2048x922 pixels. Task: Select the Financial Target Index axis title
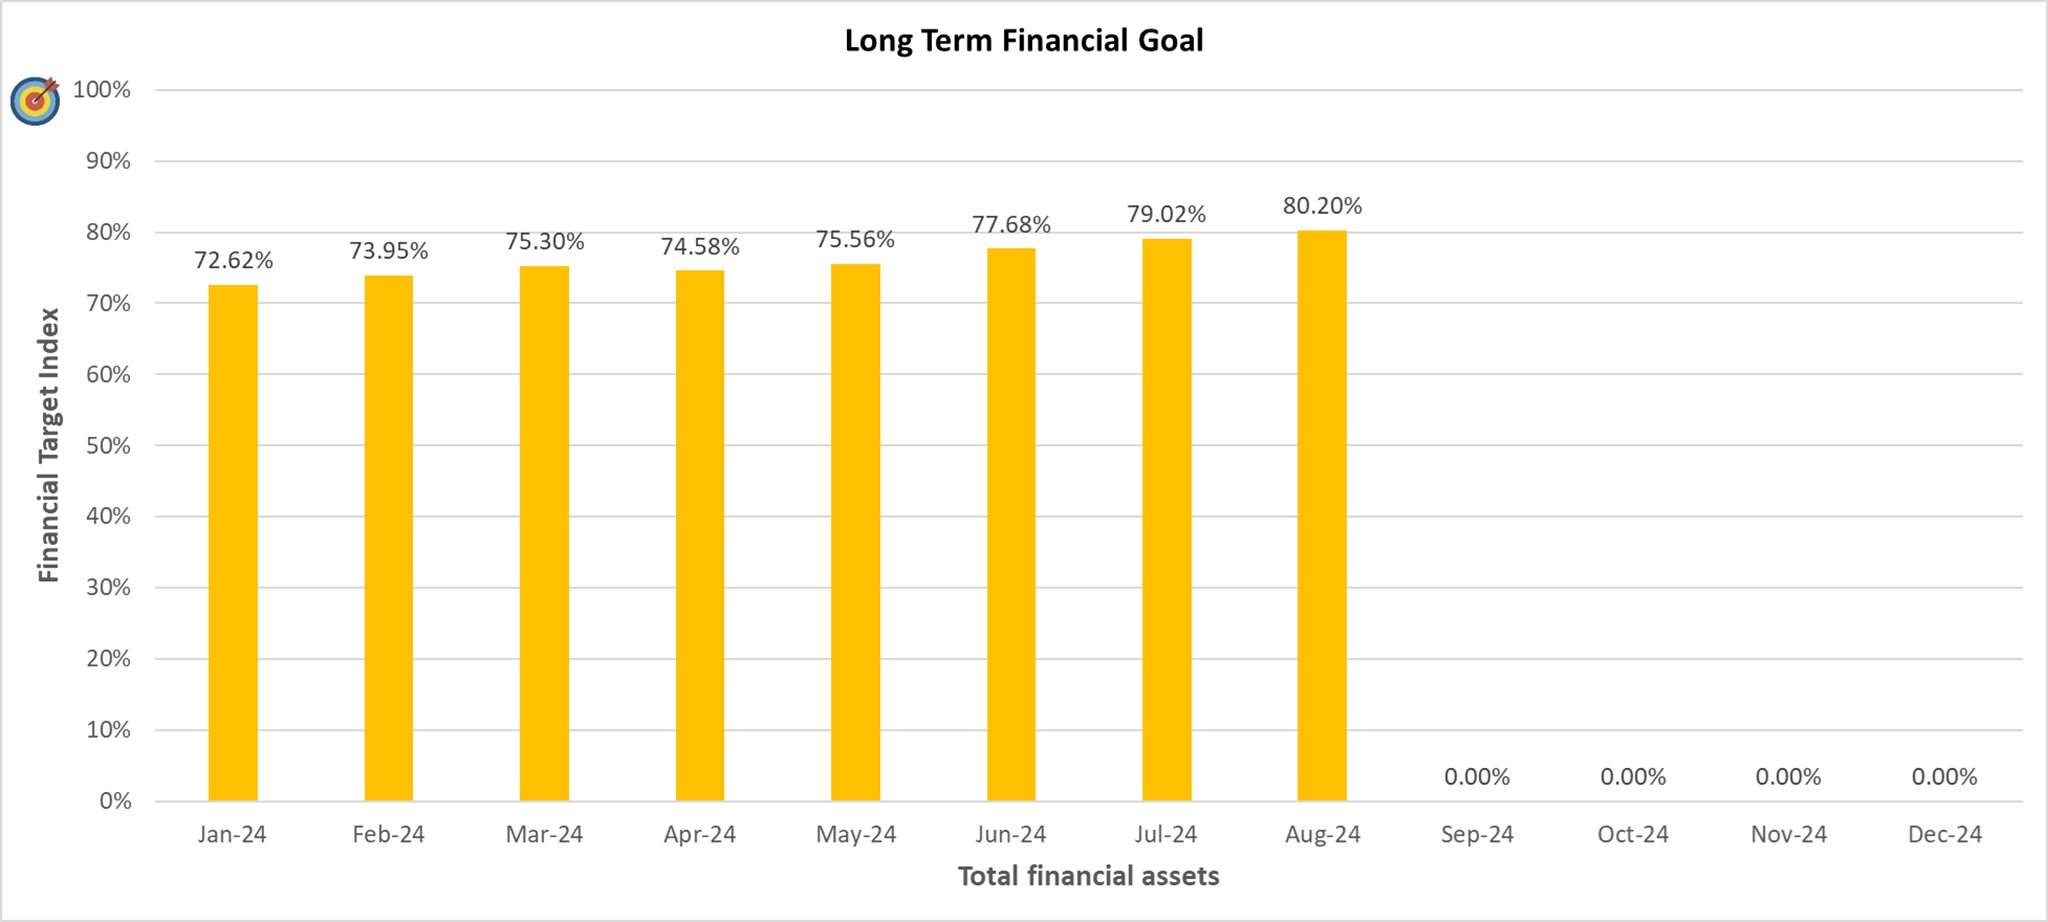(48, 445)
